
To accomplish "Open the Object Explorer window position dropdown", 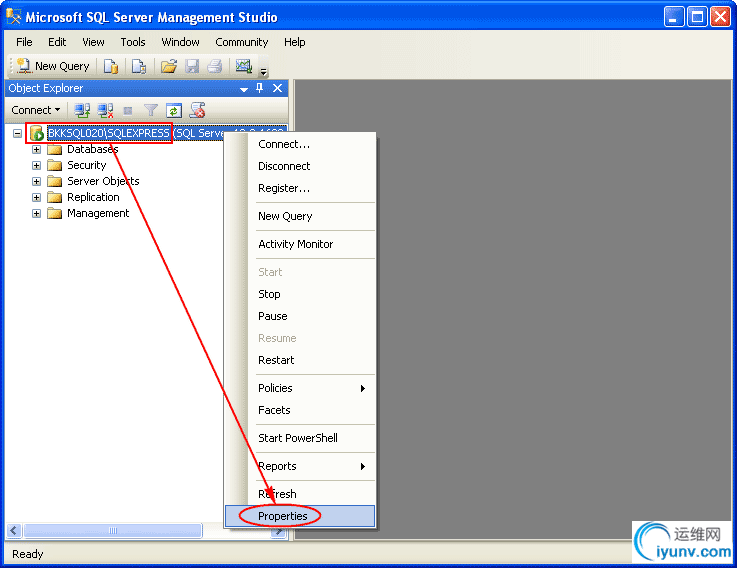I will coord(243,89).
